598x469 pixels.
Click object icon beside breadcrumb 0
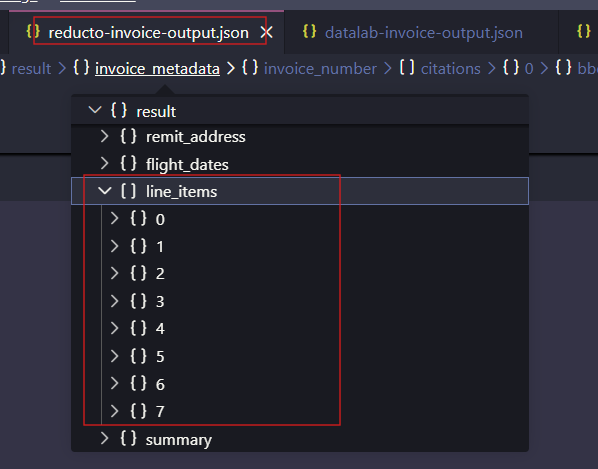[511, 67]
